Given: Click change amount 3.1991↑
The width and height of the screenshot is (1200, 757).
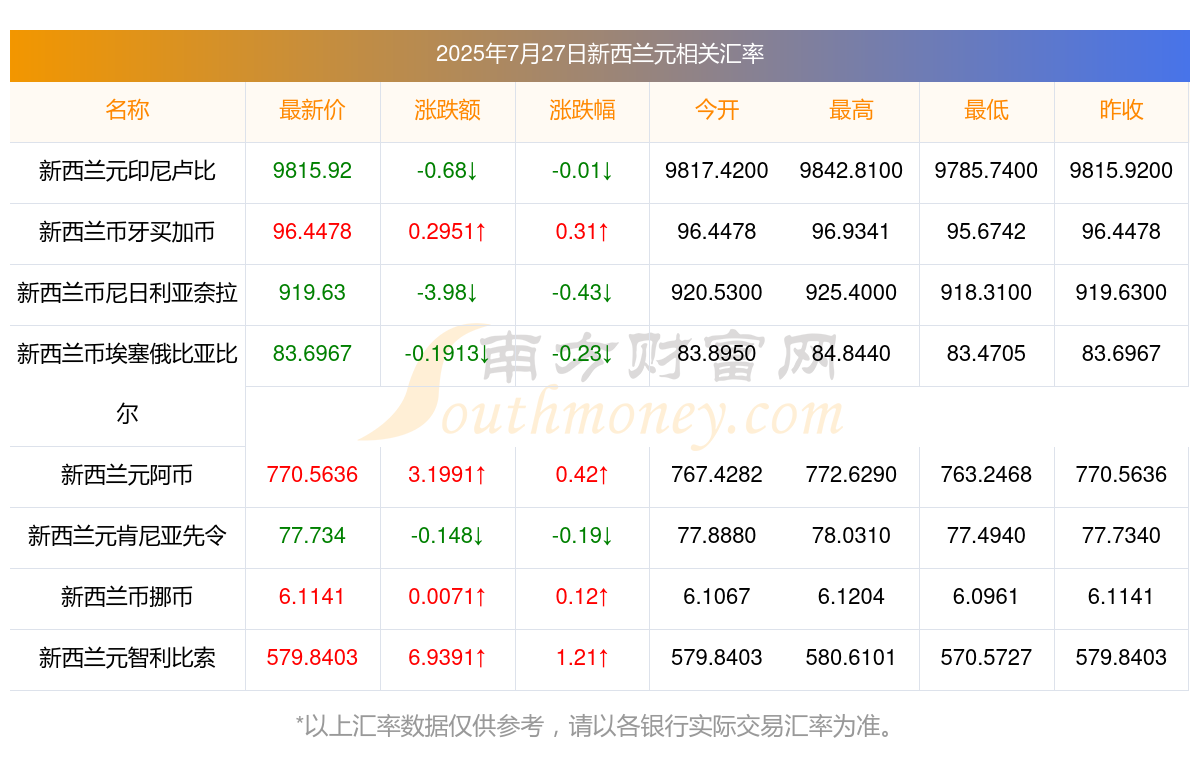Looking at the screenshot, I should pos(447,475).
